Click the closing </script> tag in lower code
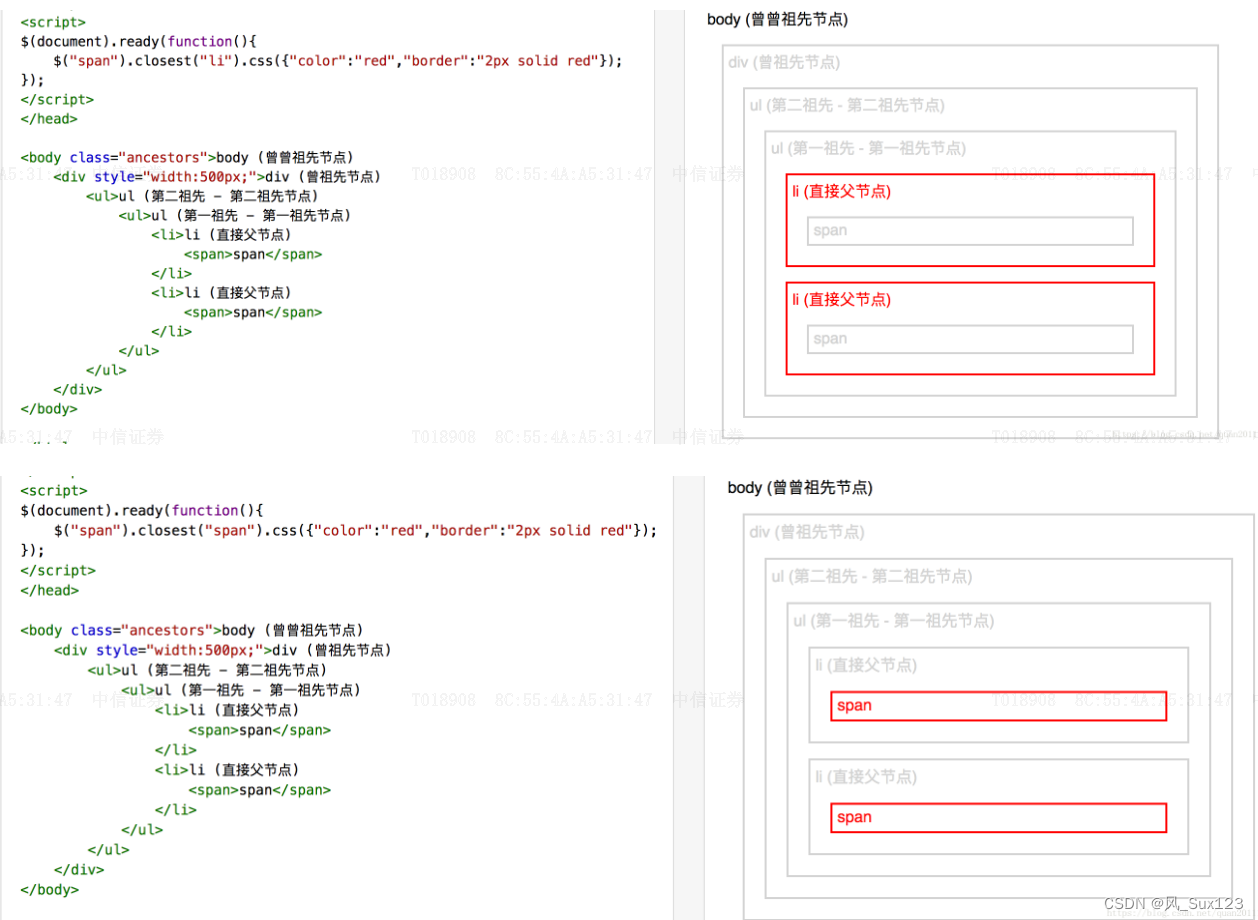This screenshot has width=1258, height=920. click(x=58, y=571)
